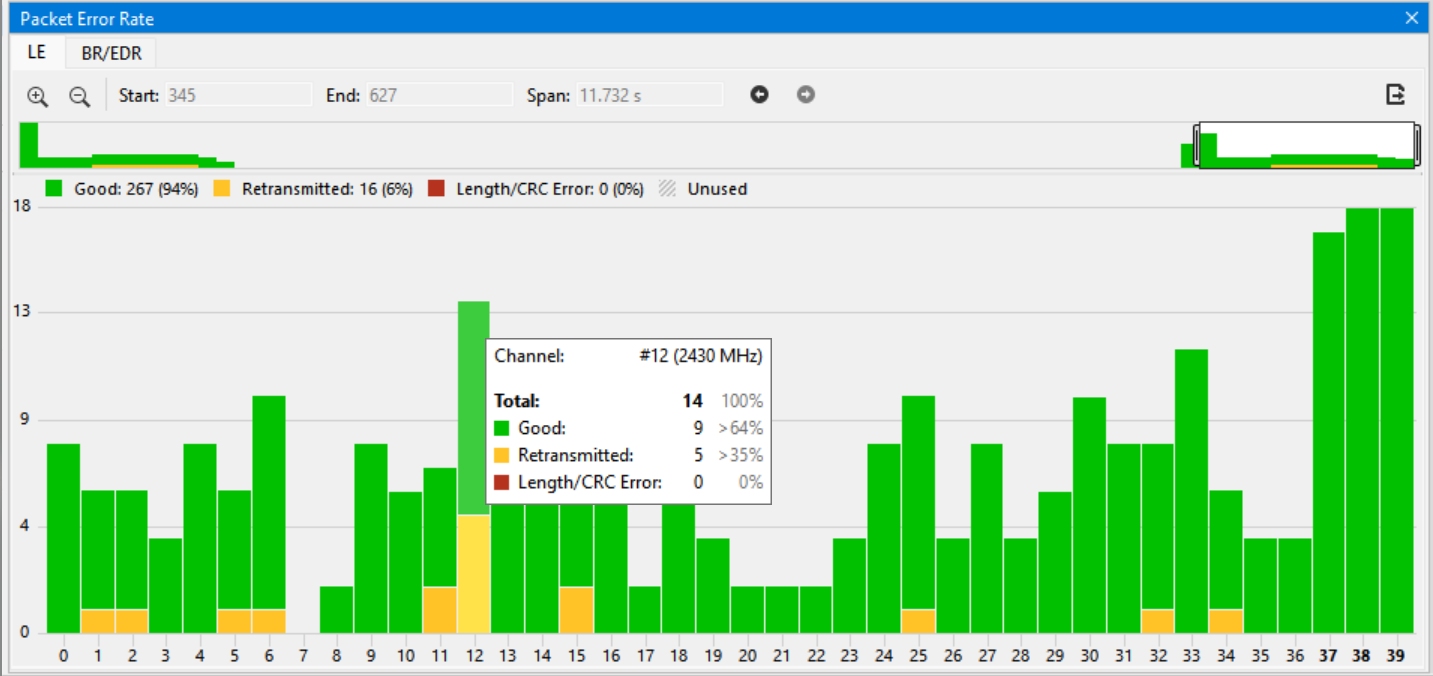
Task: Click the yellow retransmitted segment of channel 15
Action: (x=576, y=610)
